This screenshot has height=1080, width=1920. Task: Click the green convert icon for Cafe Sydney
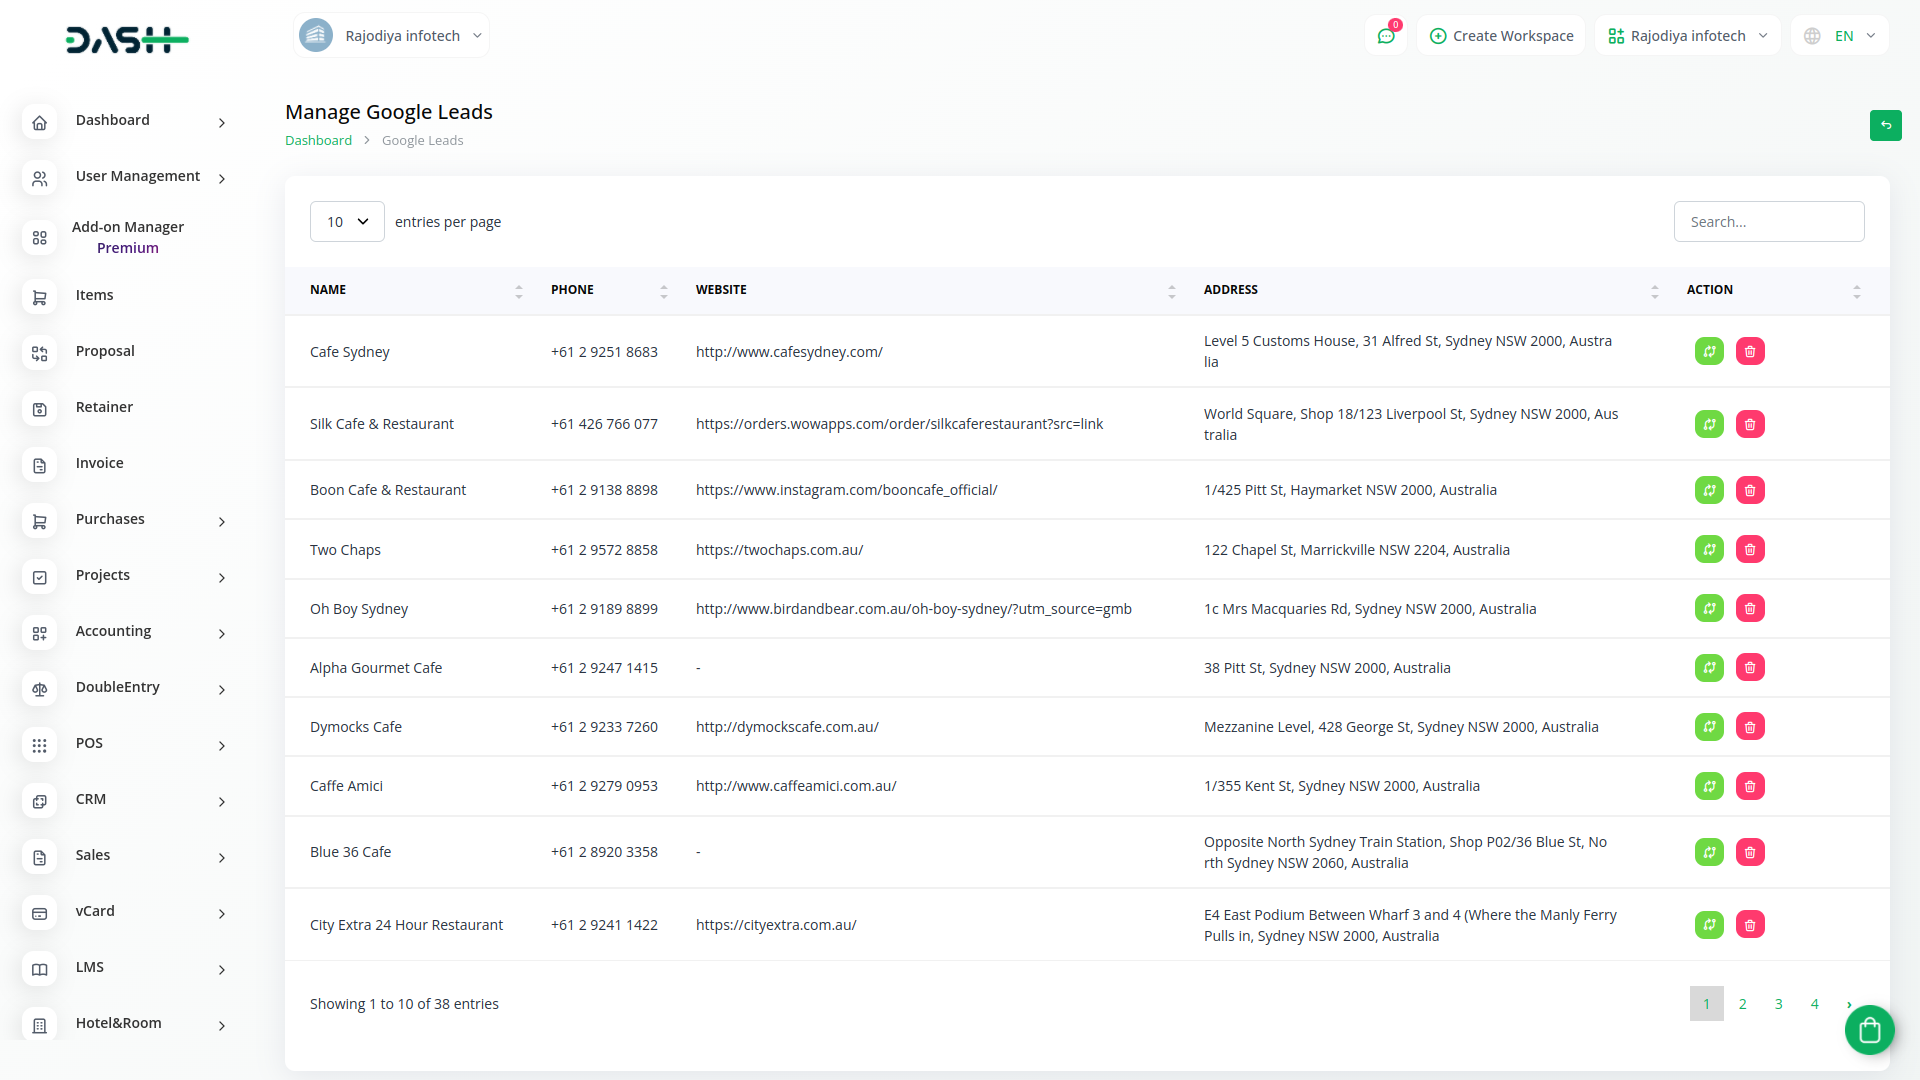[x=1709, y=352]
